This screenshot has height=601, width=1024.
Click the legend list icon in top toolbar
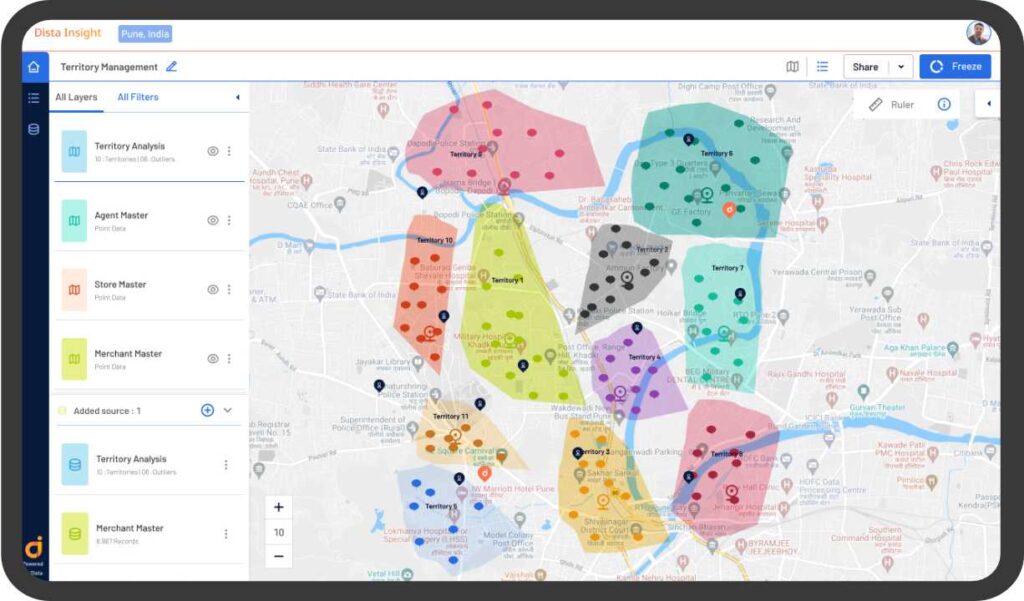point(823,66)
